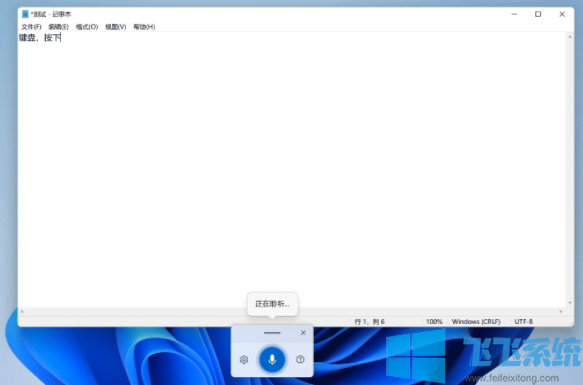Click the microphone button in voice typing

[272, 359]
